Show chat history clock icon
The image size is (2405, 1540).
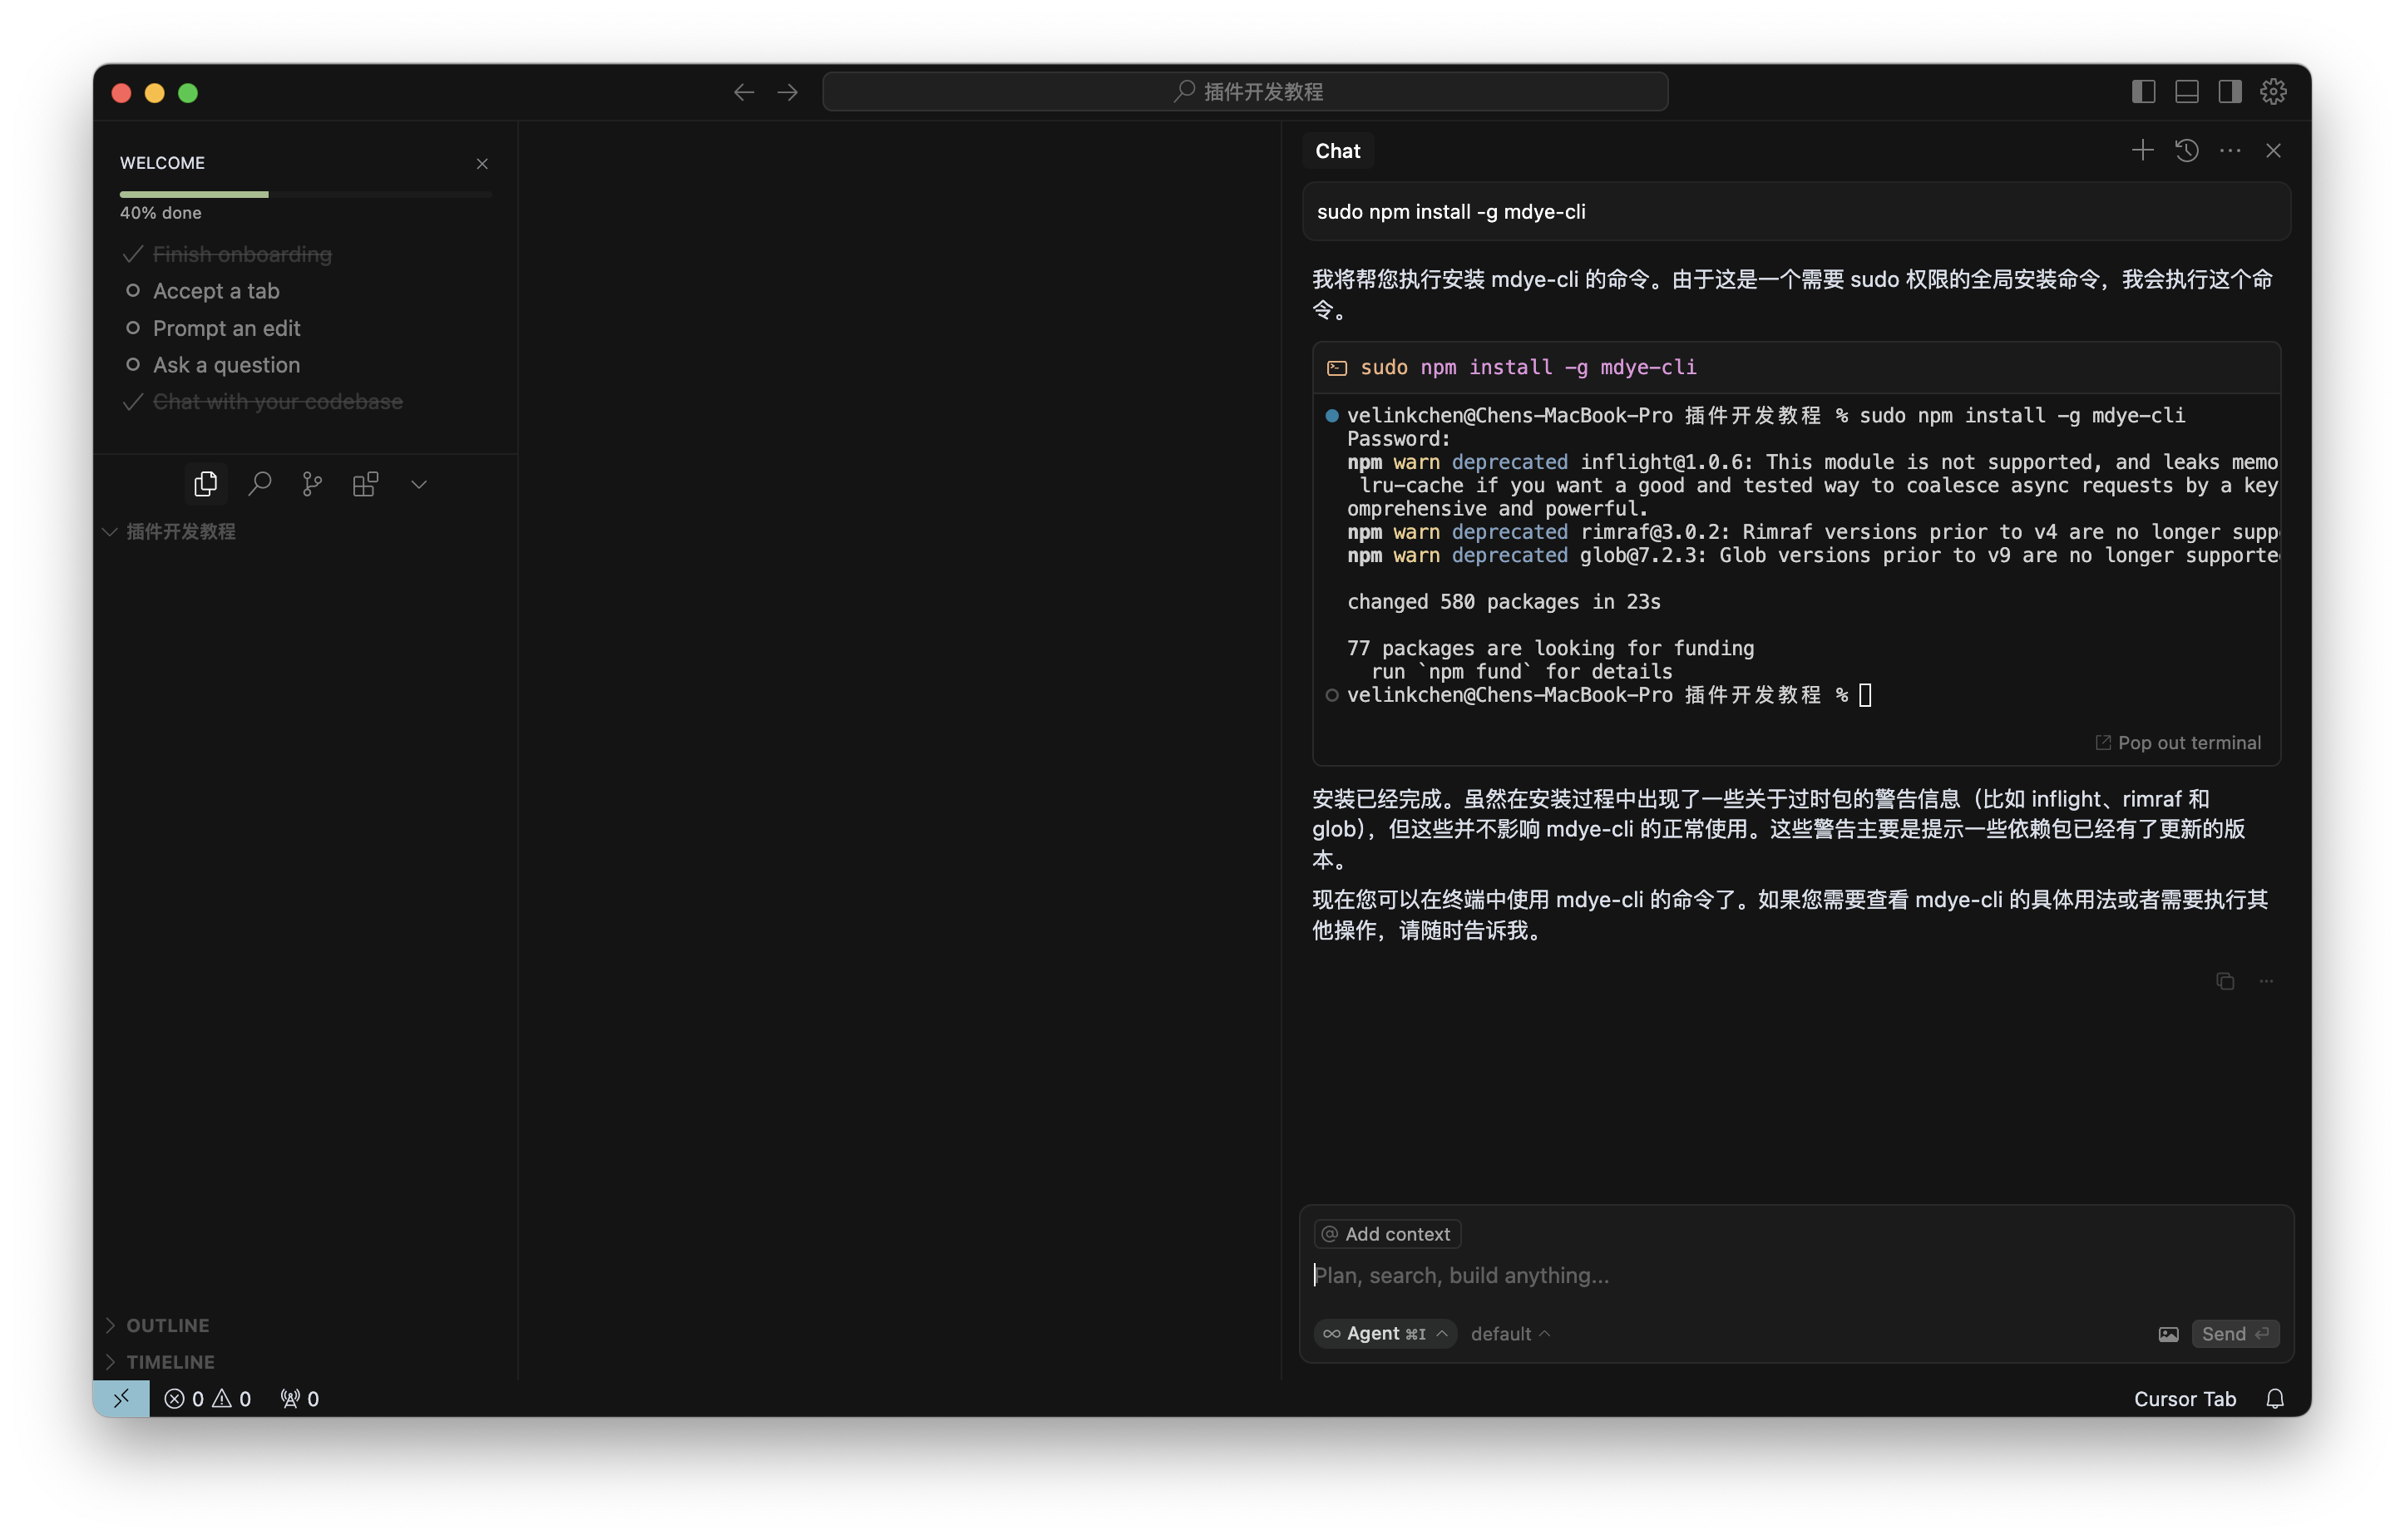2186,150
